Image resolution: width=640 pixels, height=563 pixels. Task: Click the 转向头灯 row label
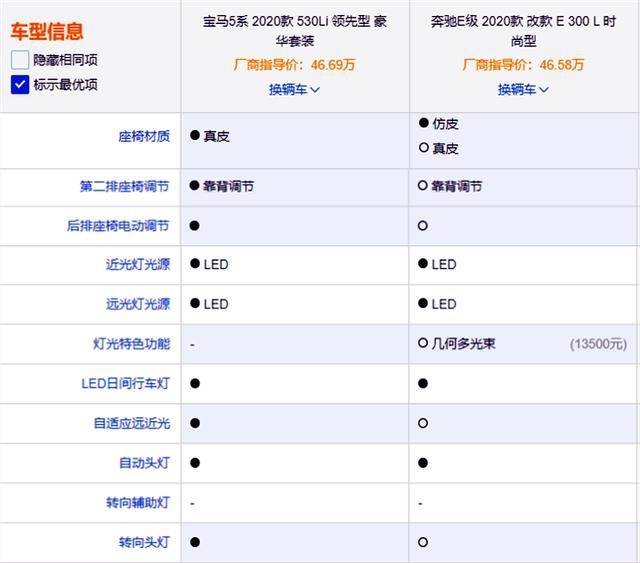click(x=144, y=542)
